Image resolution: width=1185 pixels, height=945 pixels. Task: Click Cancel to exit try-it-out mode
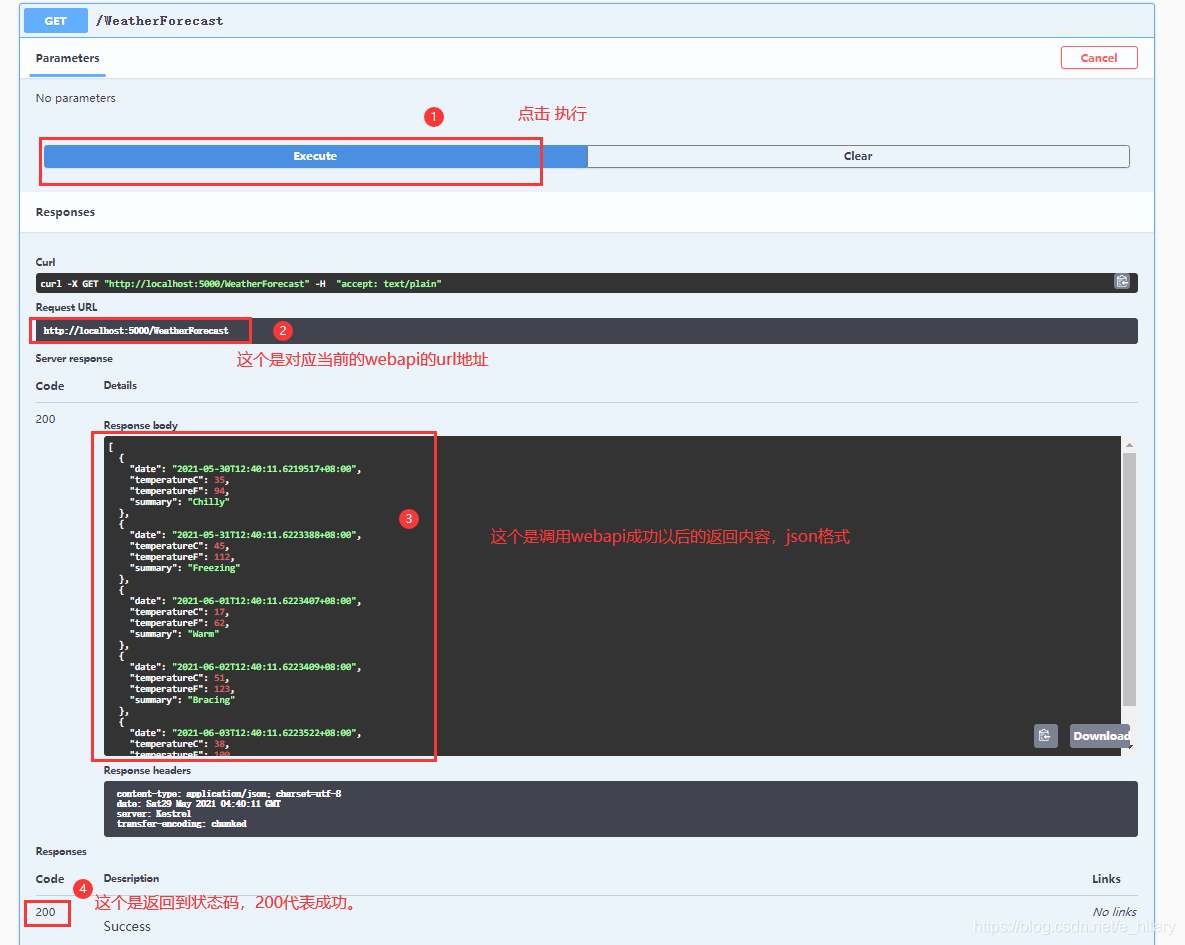[1099, 57]
